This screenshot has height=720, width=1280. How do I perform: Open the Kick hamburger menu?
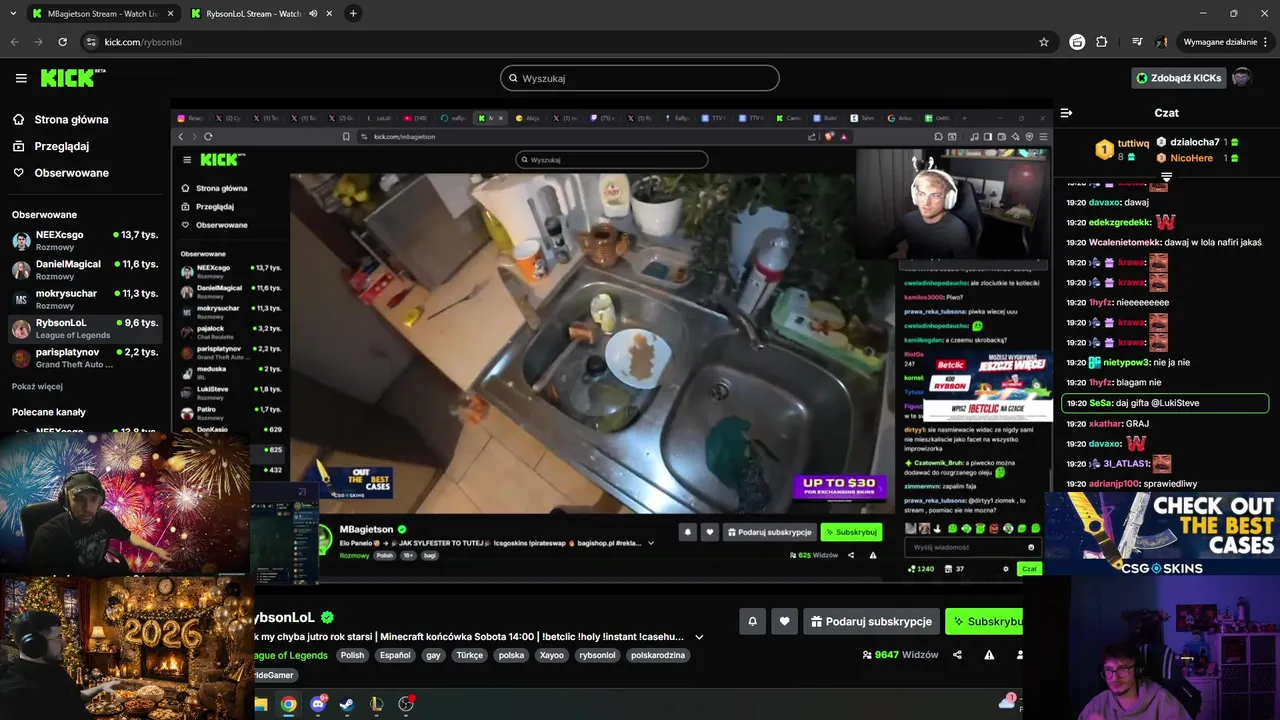click(21, 78)
